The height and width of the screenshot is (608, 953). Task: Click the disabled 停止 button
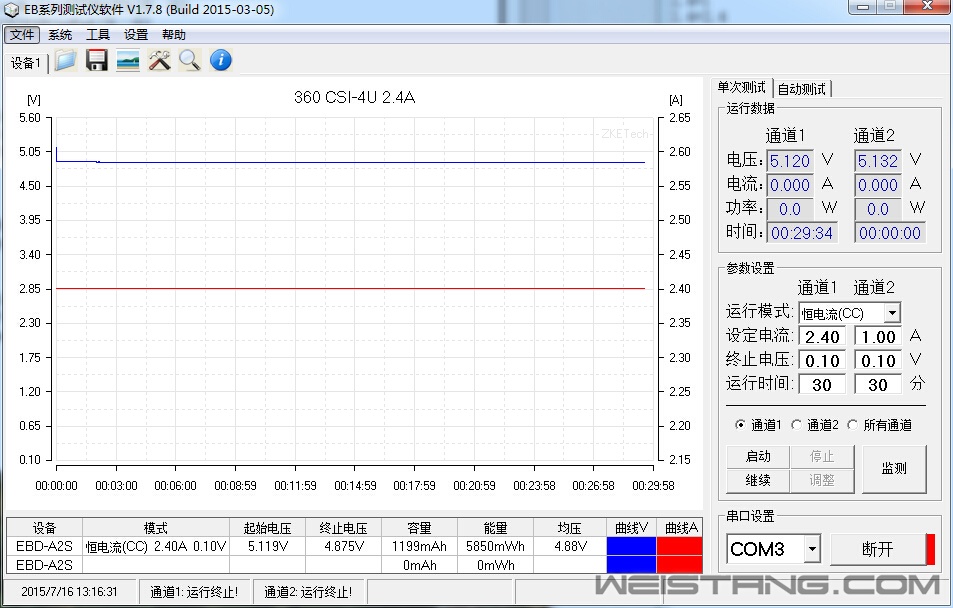(822, 456)
